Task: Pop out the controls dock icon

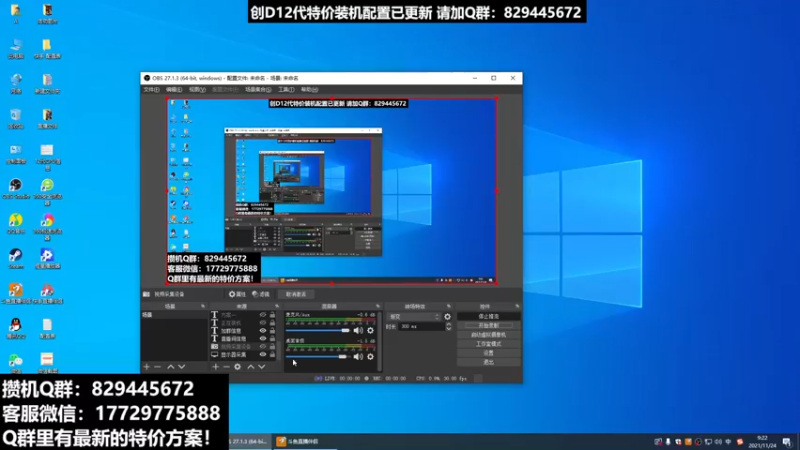Action: [517, 306]
